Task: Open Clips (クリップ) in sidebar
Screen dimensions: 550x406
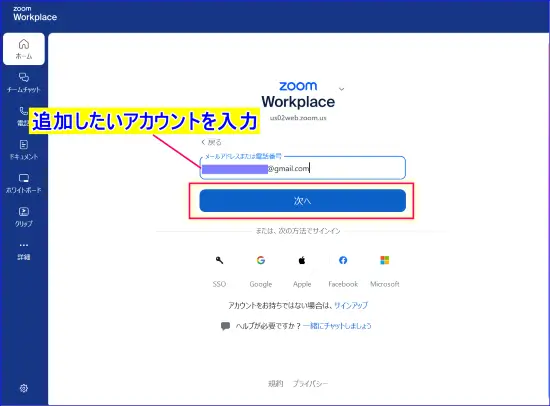Action: click(24, 217)
